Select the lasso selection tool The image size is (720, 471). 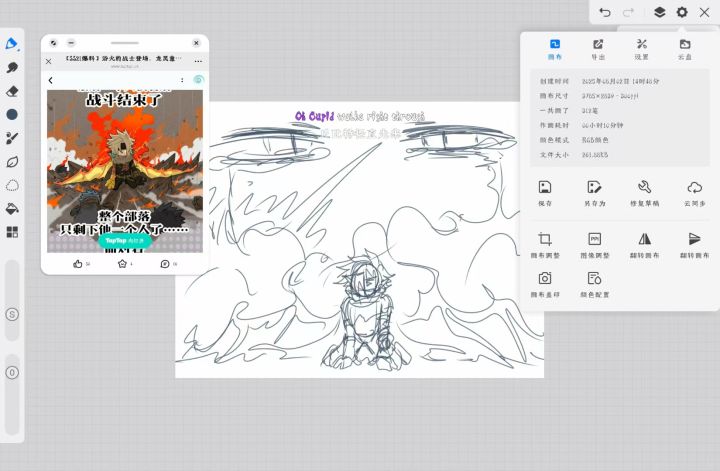(x=12, y=185)
